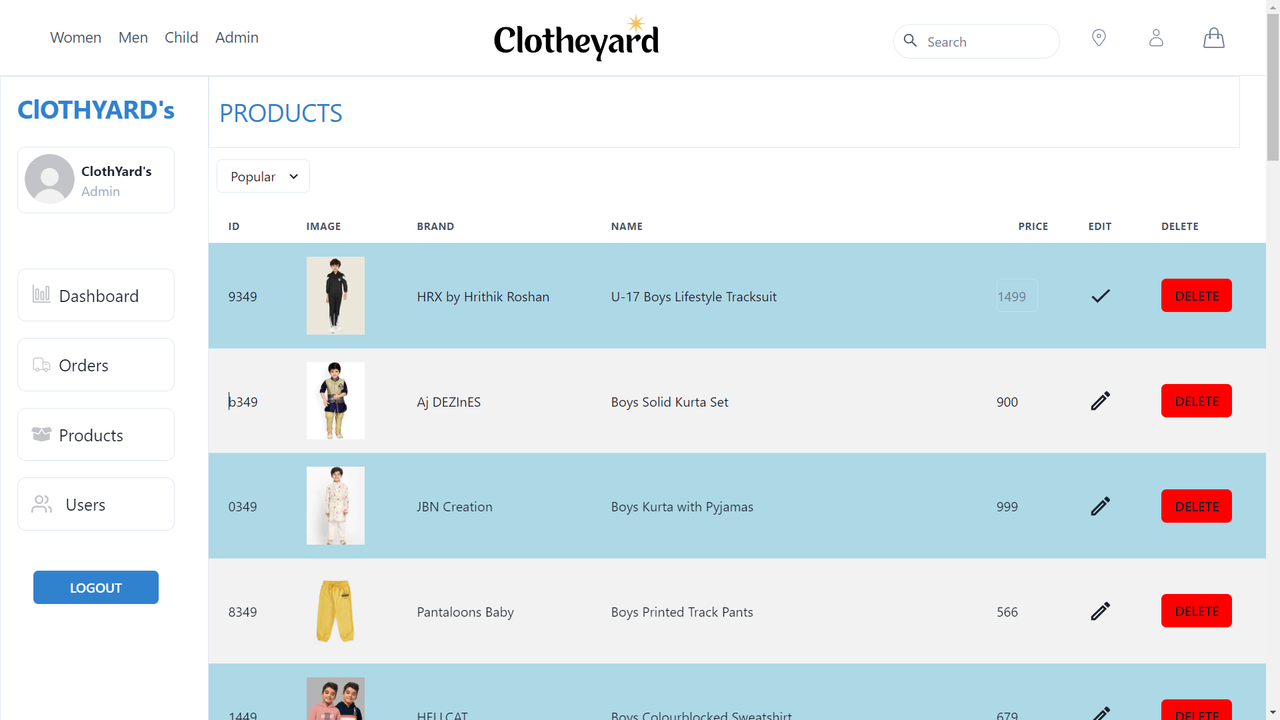Edit Boys Kurta with Pyjamas pencil icon
The width and height of the screenshot is (1280, 720).
pos(1100,506)
